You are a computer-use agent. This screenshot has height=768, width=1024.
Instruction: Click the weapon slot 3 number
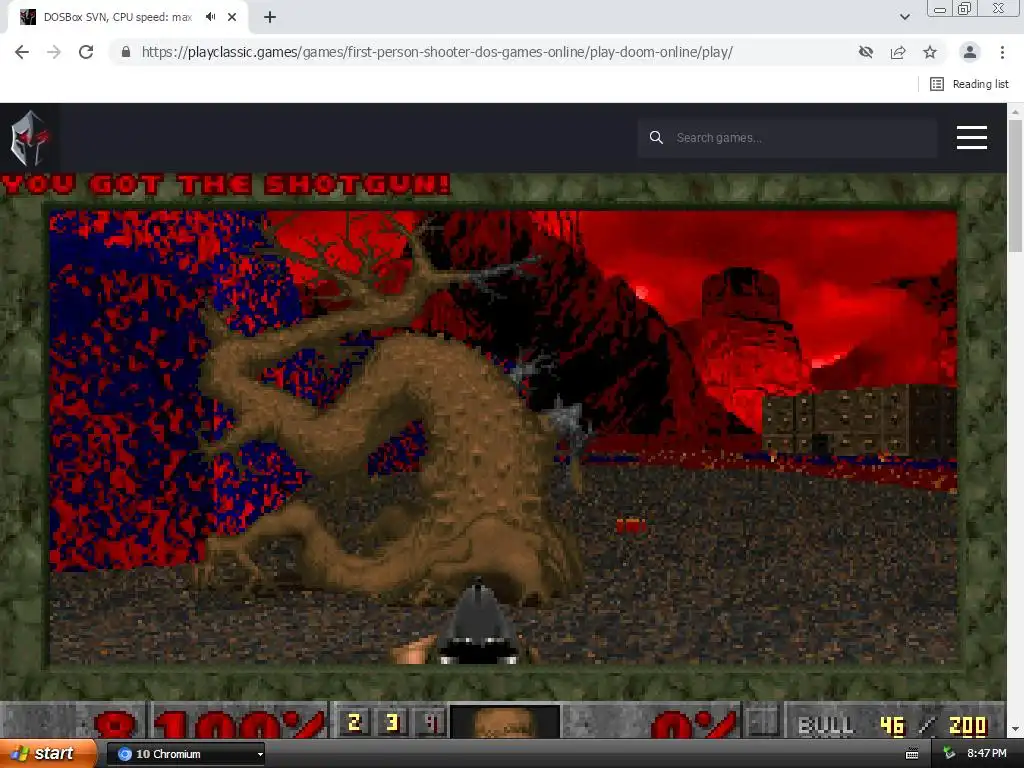(x=392, y=722)
